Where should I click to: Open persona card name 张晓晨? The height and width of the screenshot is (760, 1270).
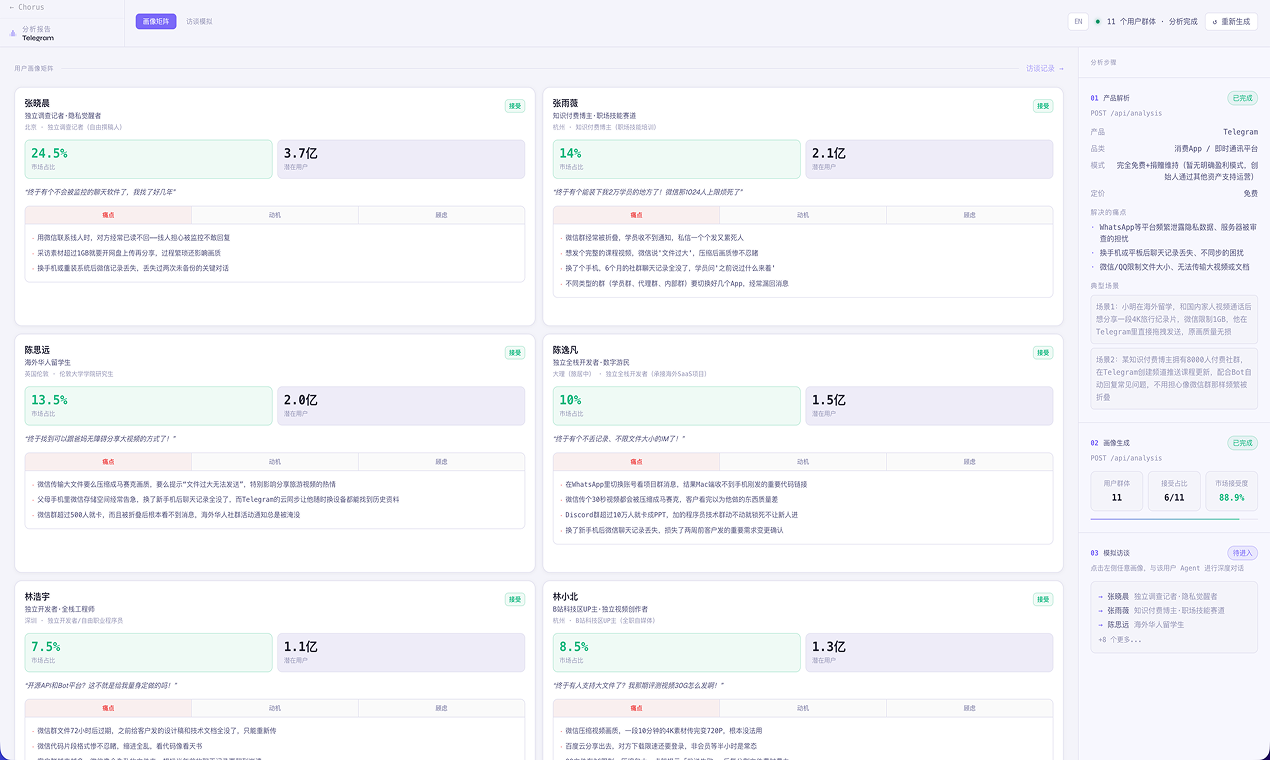point(37,103)
